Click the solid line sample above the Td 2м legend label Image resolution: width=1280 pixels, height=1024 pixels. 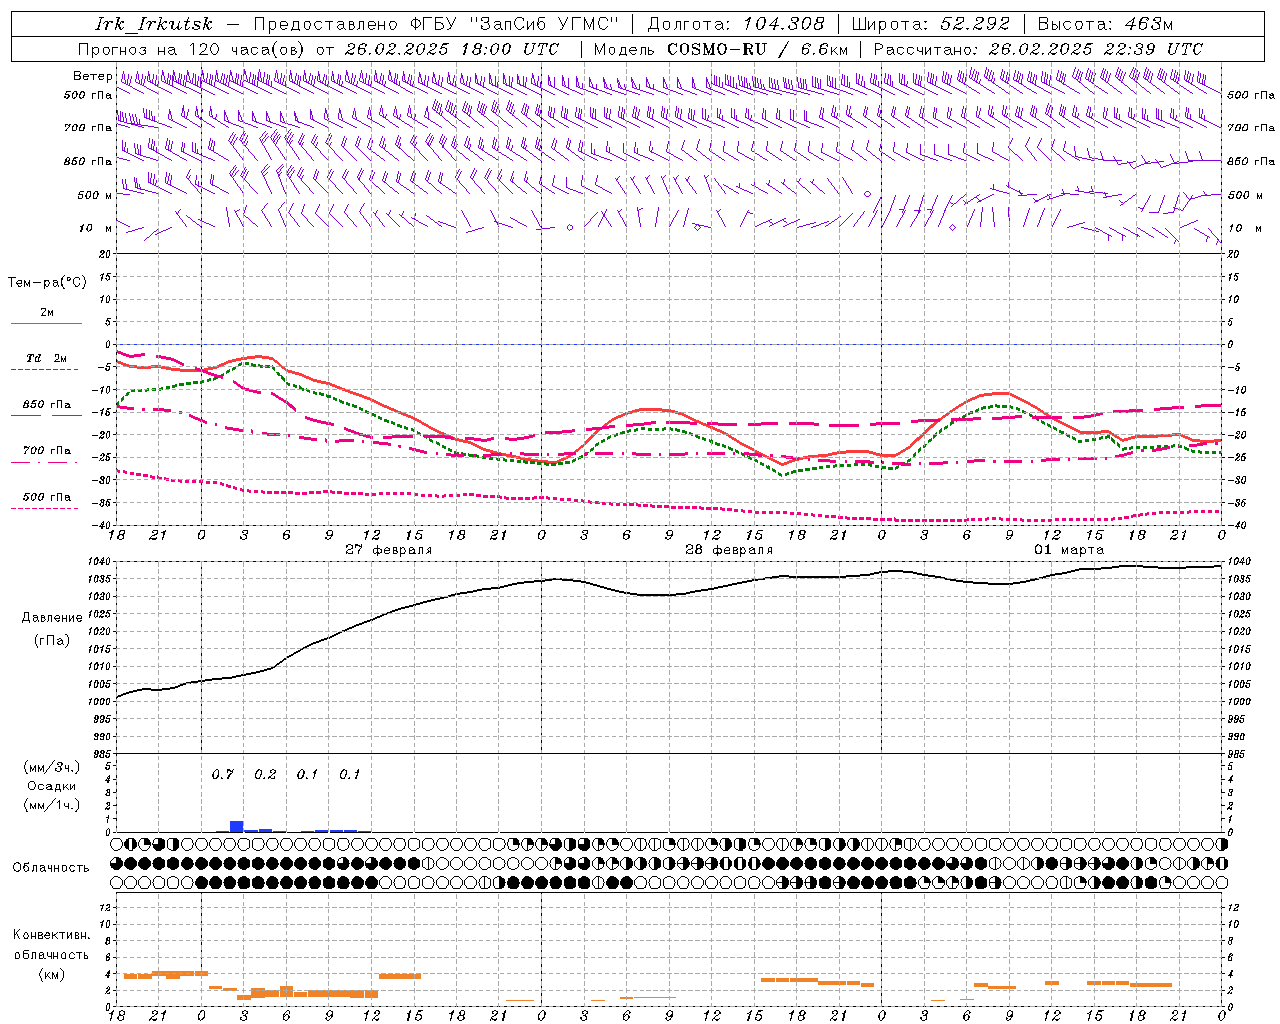pos(46,323)
